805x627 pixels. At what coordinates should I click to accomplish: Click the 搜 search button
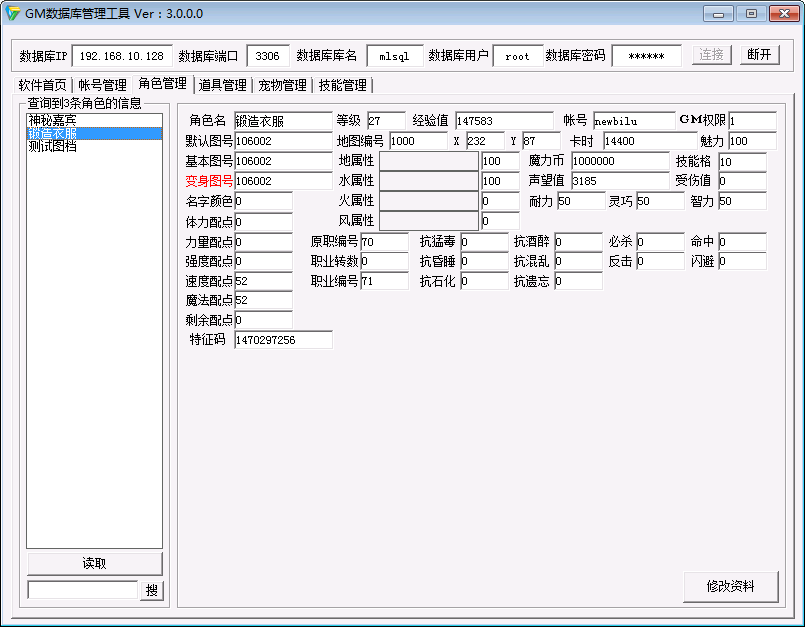[x=151, y=590]
